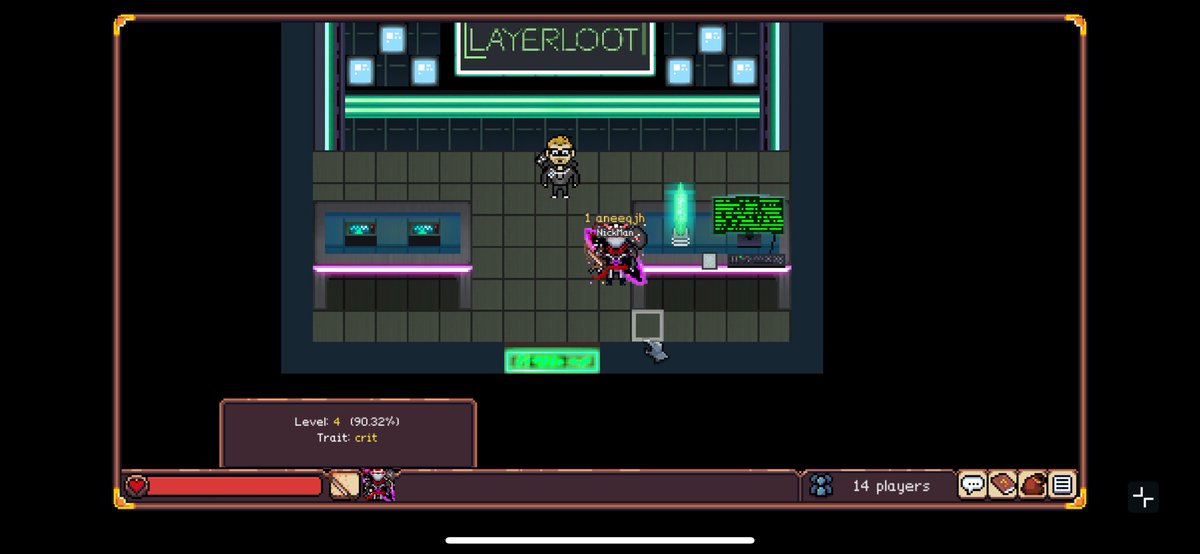This screenshot has height=554, width=1200.
Task: Click the character avatar portrait in bar
Action: pyautogui.click(x=379, y=485)
